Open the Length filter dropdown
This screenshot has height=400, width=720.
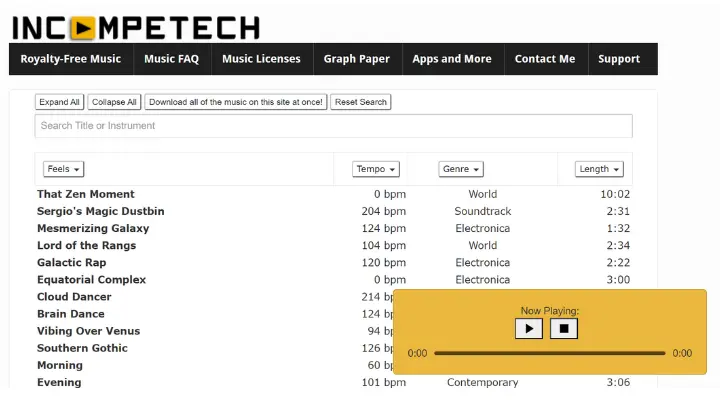(599, 169)
